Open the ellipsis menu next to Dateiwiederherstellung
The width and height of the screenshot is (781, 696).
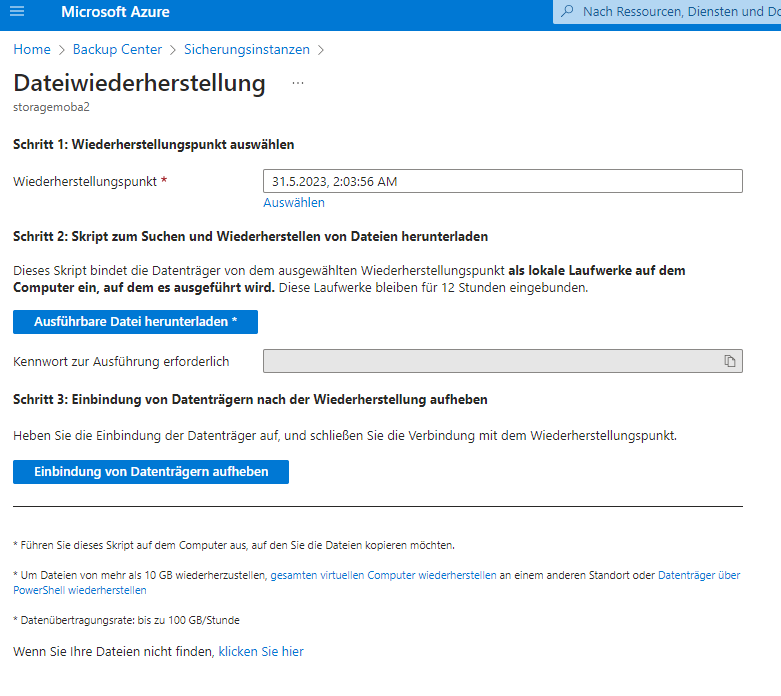pyautogui.click(x=298, y=83)
